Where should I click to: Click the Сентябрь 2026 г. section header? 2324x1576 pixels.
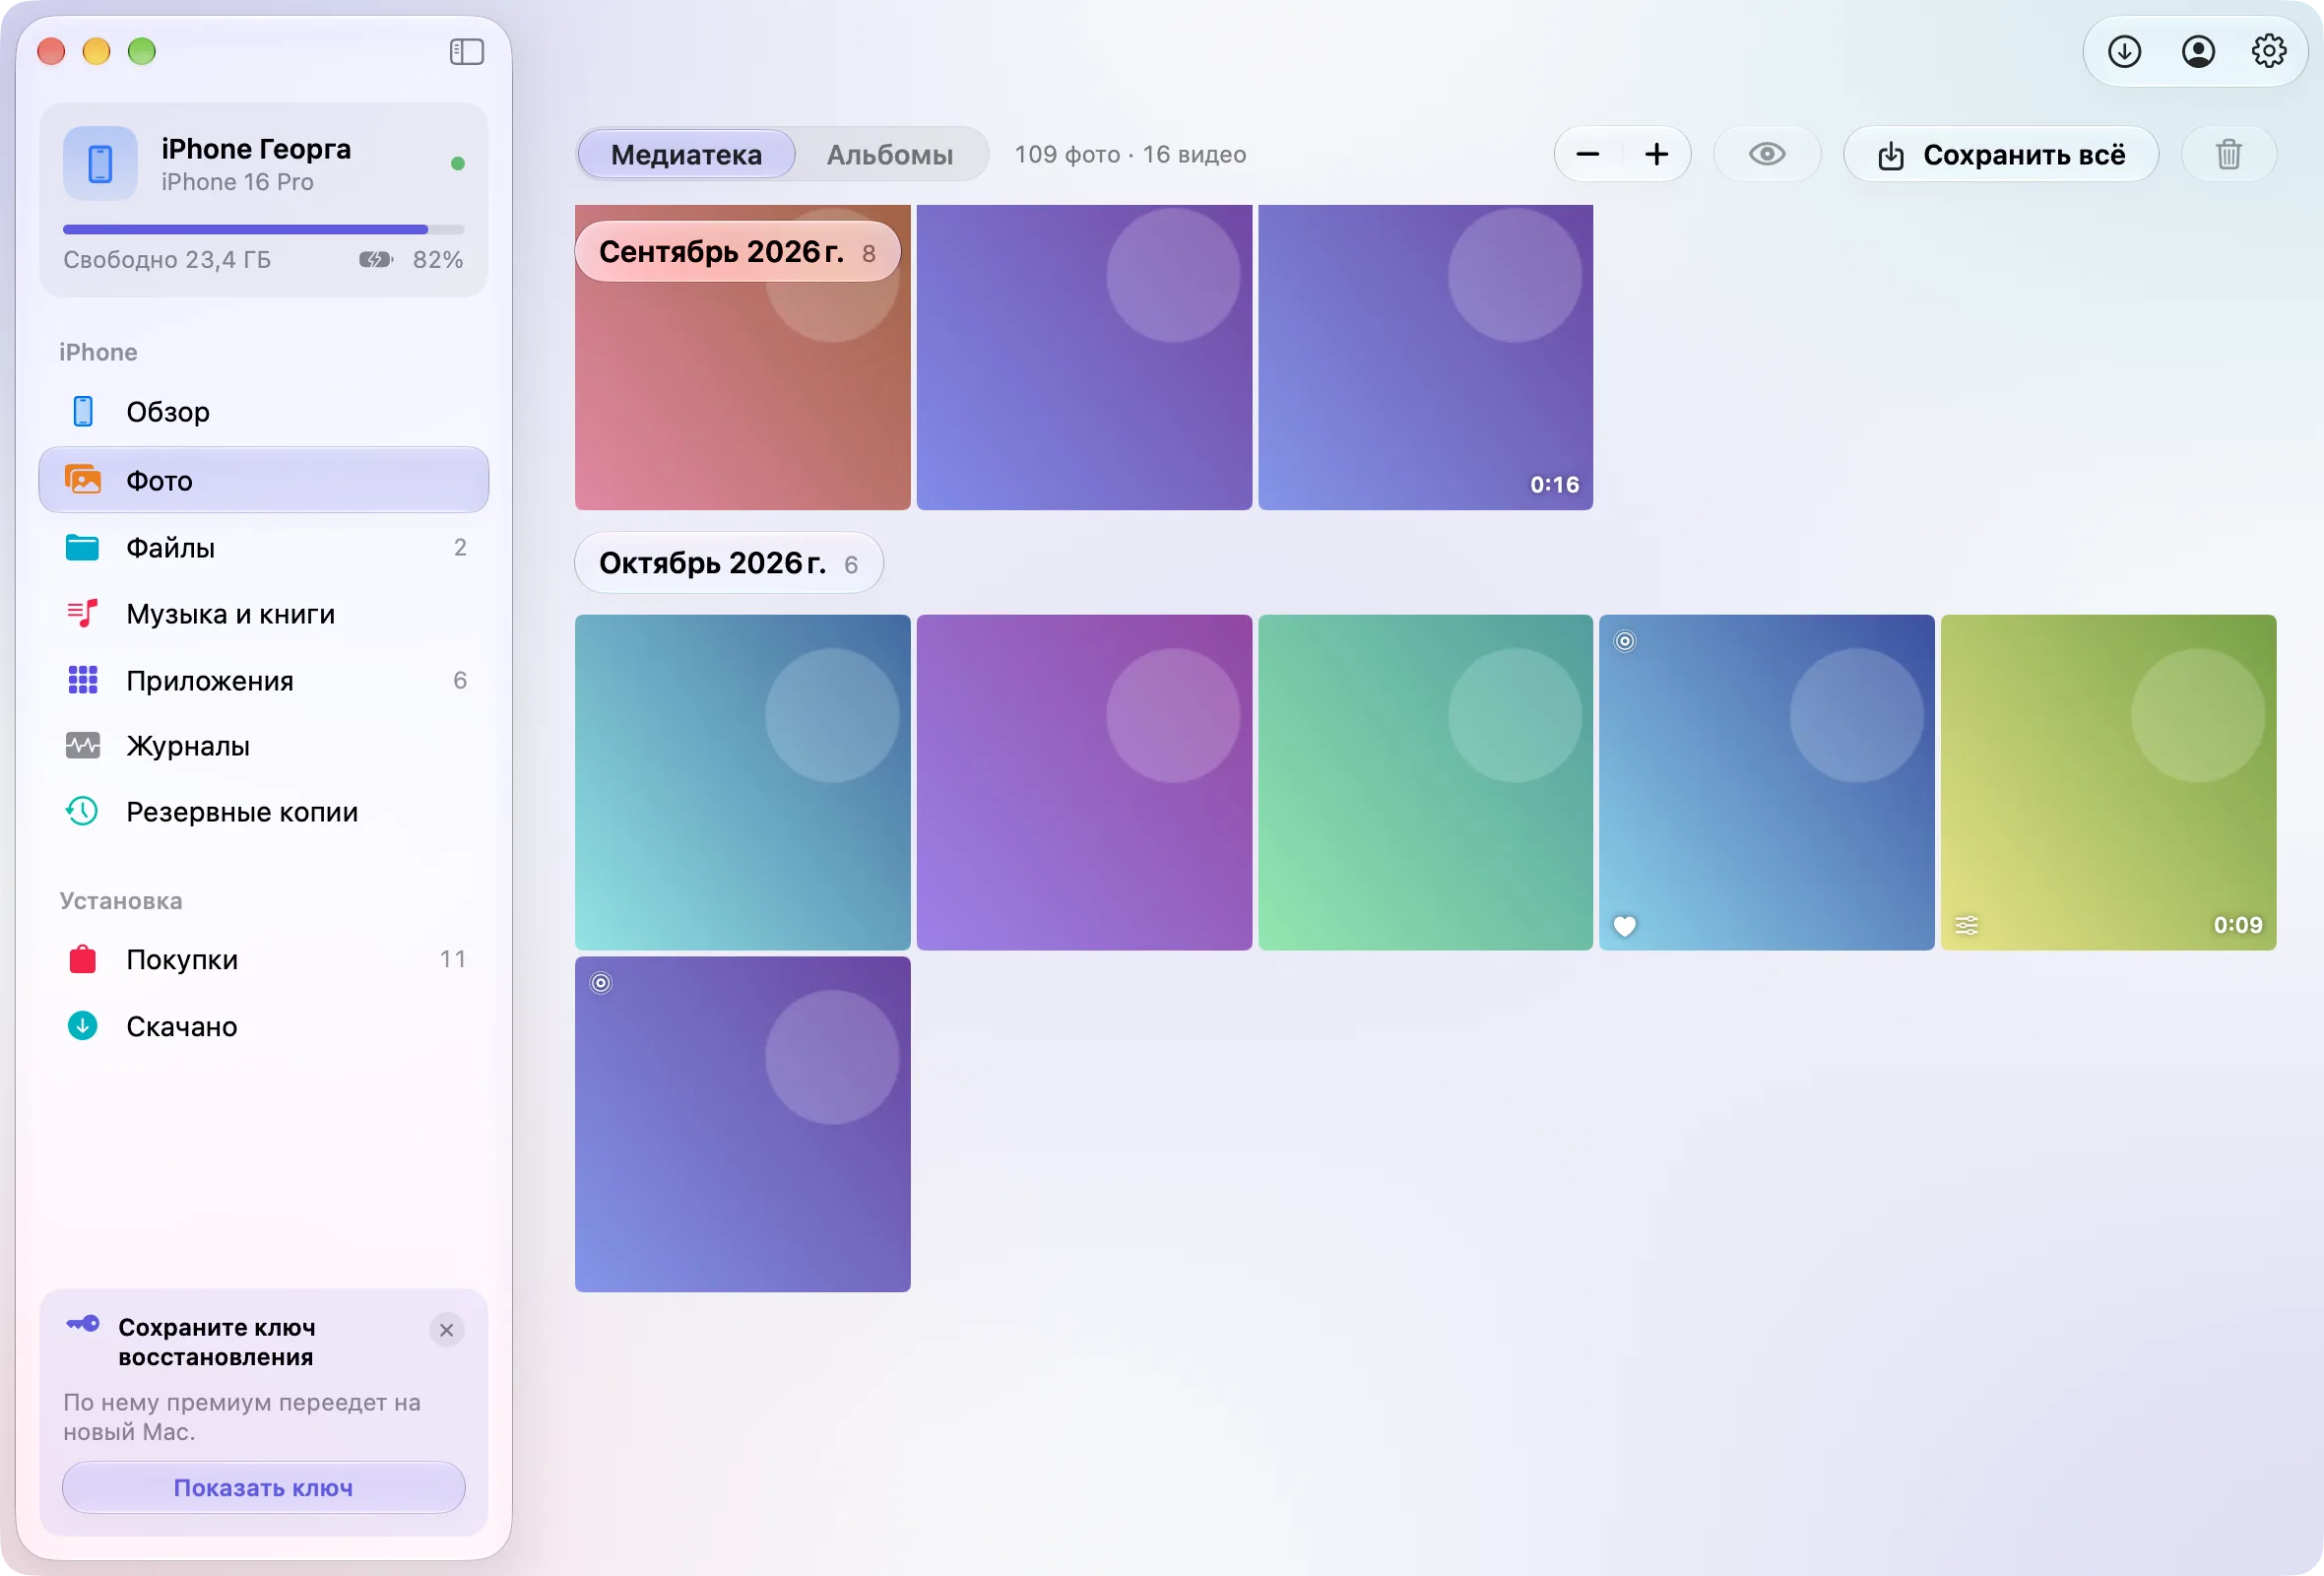[738, 252]
